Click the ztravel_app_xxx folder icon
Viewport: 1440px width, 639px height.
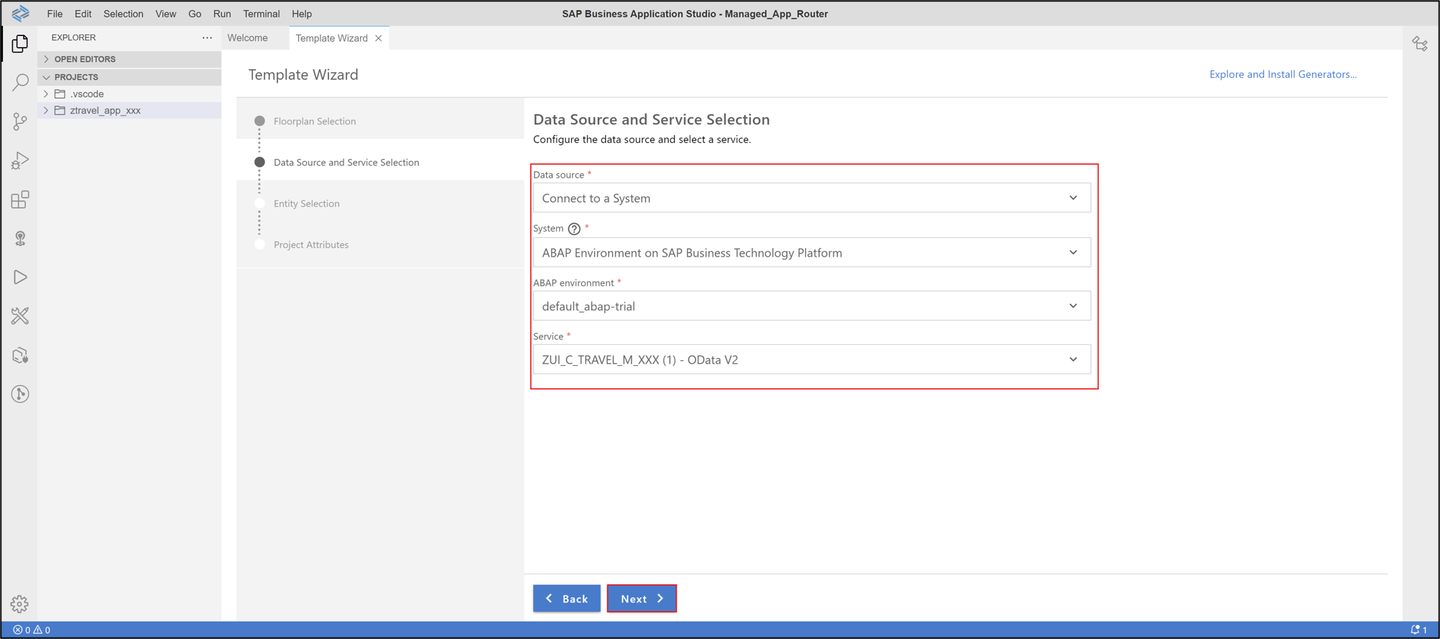pos(60,110)
